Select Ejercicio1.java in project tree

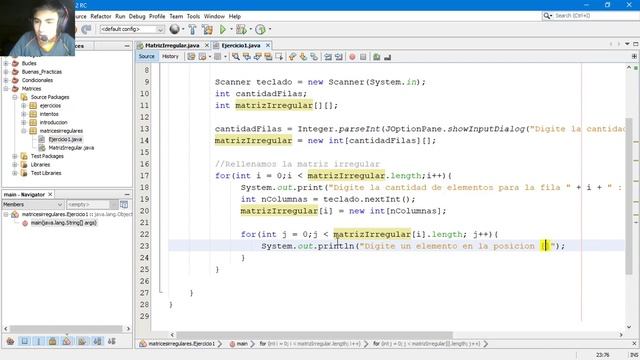65,139
